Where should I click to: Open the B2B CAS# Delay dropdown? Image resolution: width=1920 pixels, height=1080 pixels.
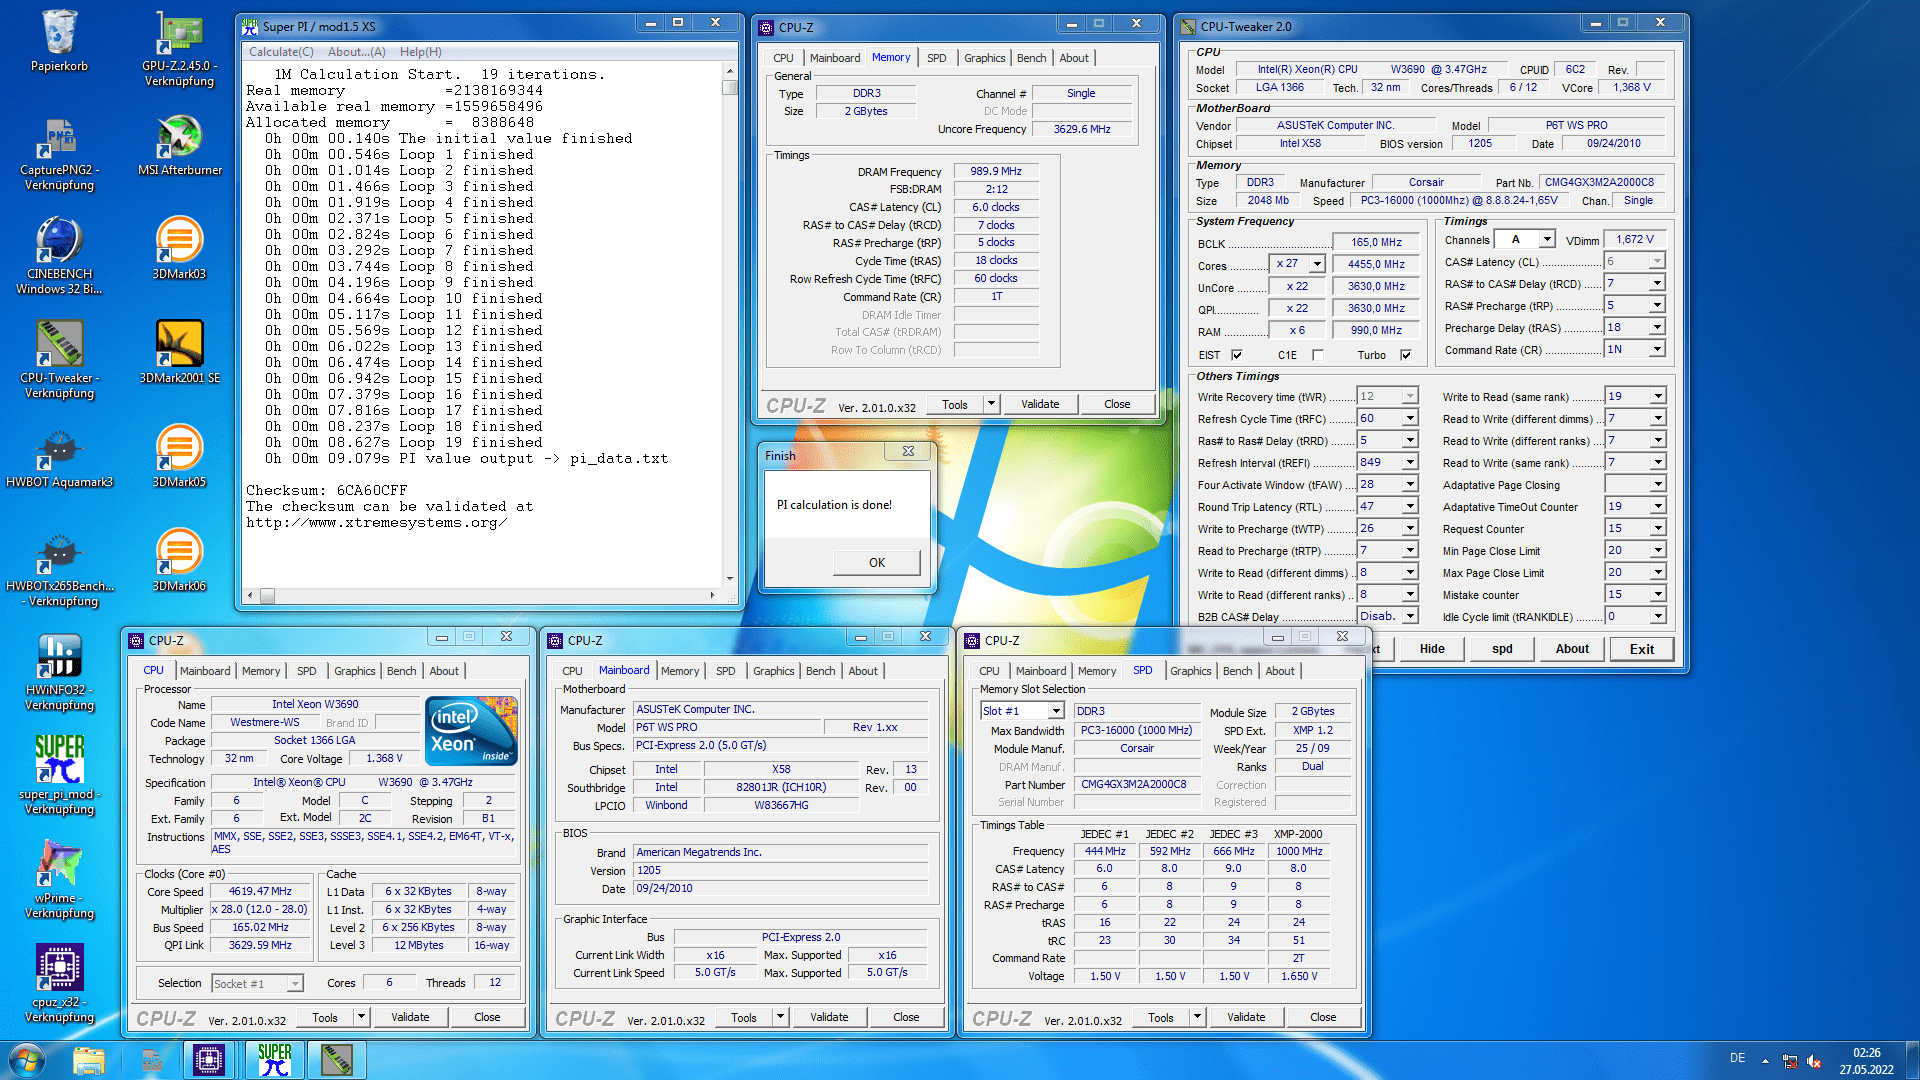click(1410, 616)
